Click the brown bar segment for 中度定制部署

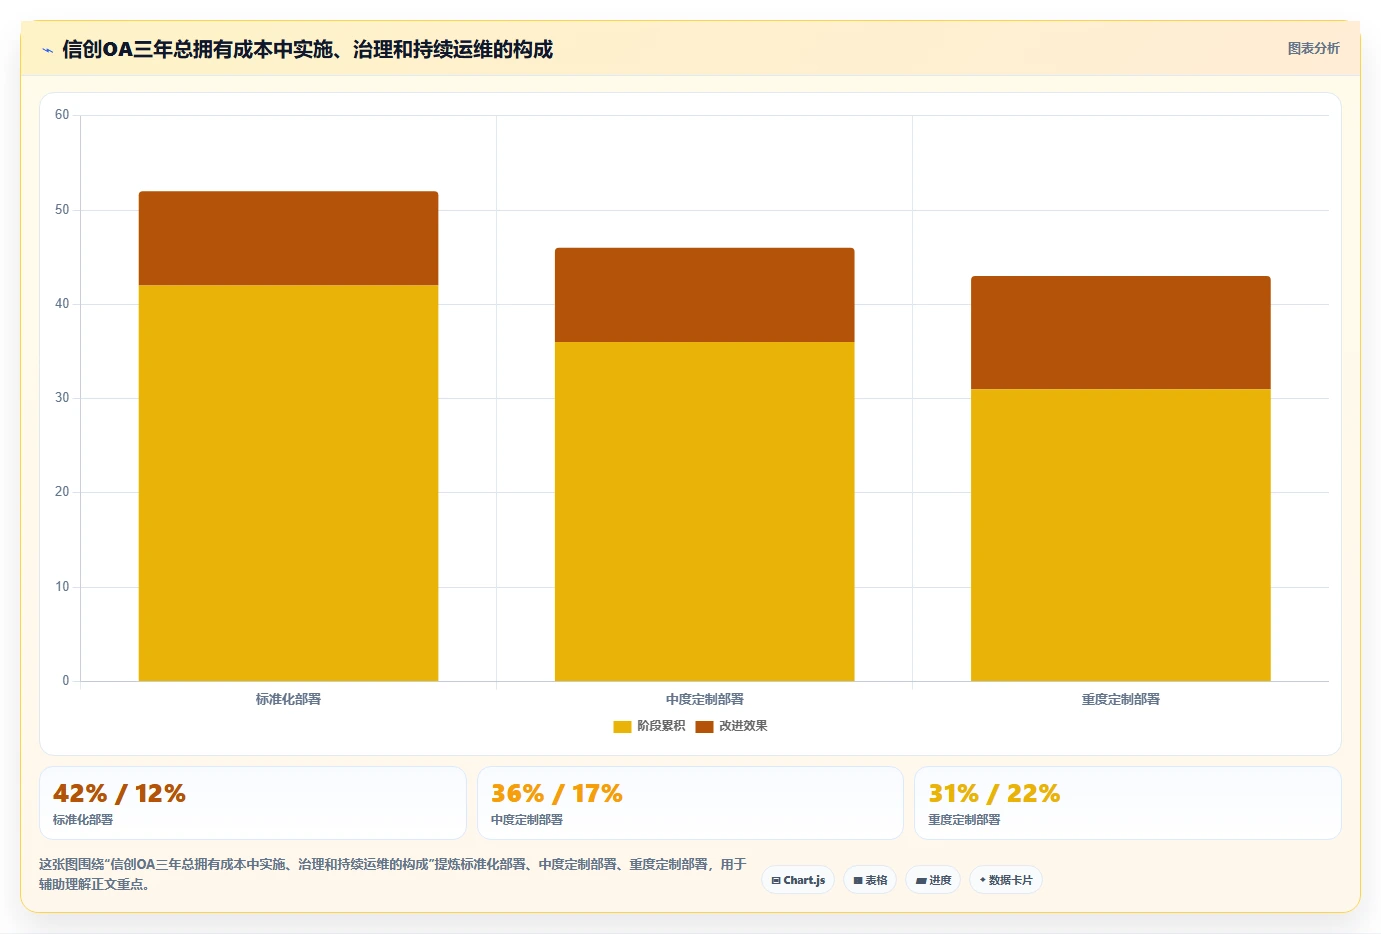pos(705,295)
